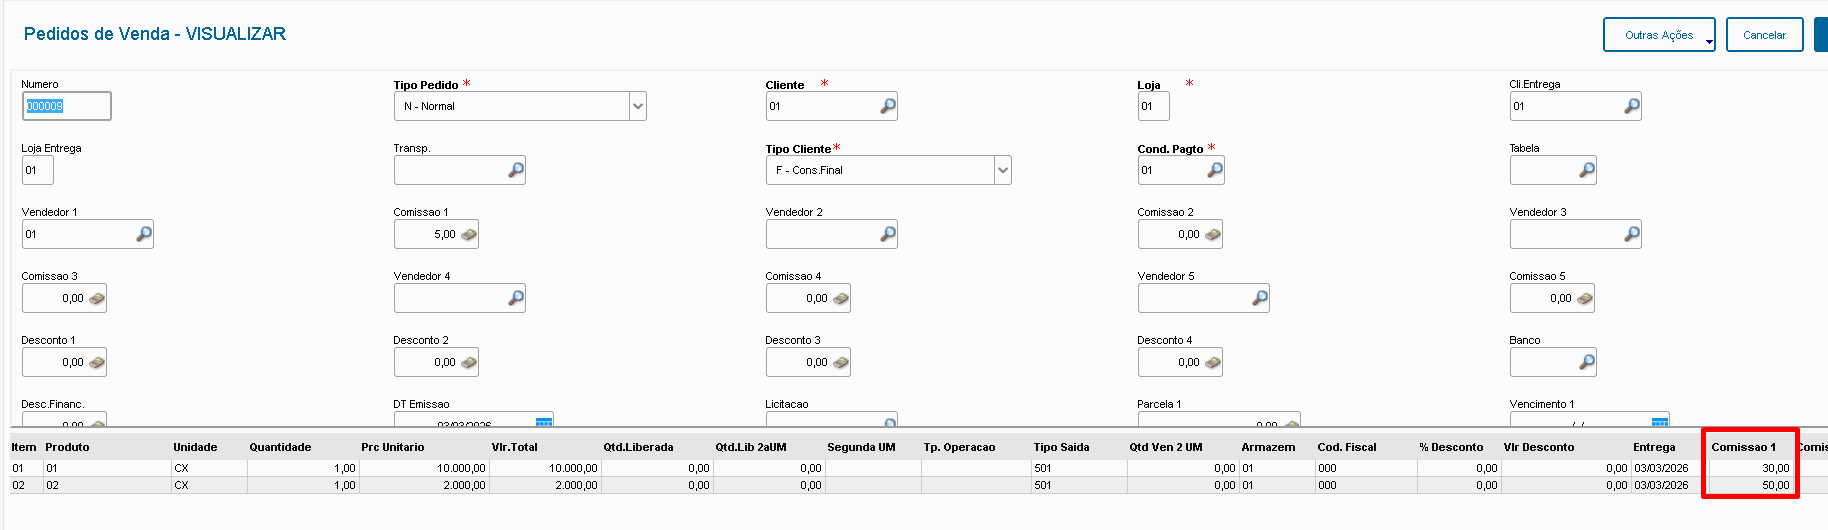Screen dimensions: 1828x530
Task: Click the Loja Entrega input field
Action: (x=37, y=170)
